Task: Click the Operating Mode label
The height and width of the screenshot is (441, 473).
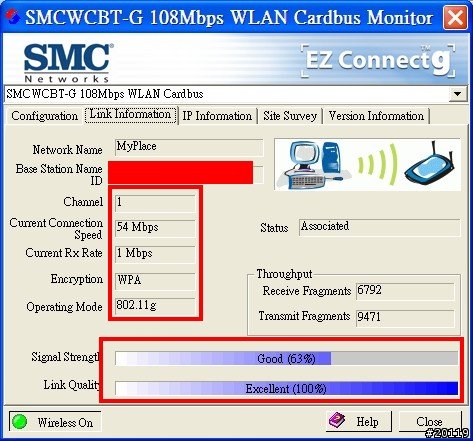Action: tap(64, 307)
